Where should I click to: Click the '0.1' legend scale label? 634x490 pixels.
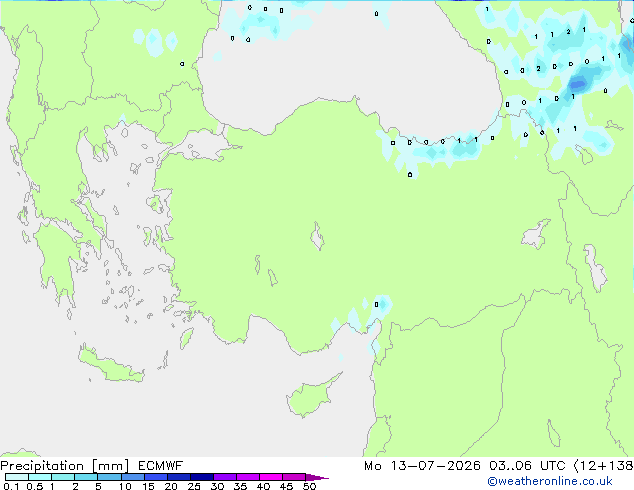pyautogui.click(x=11, y=486)
